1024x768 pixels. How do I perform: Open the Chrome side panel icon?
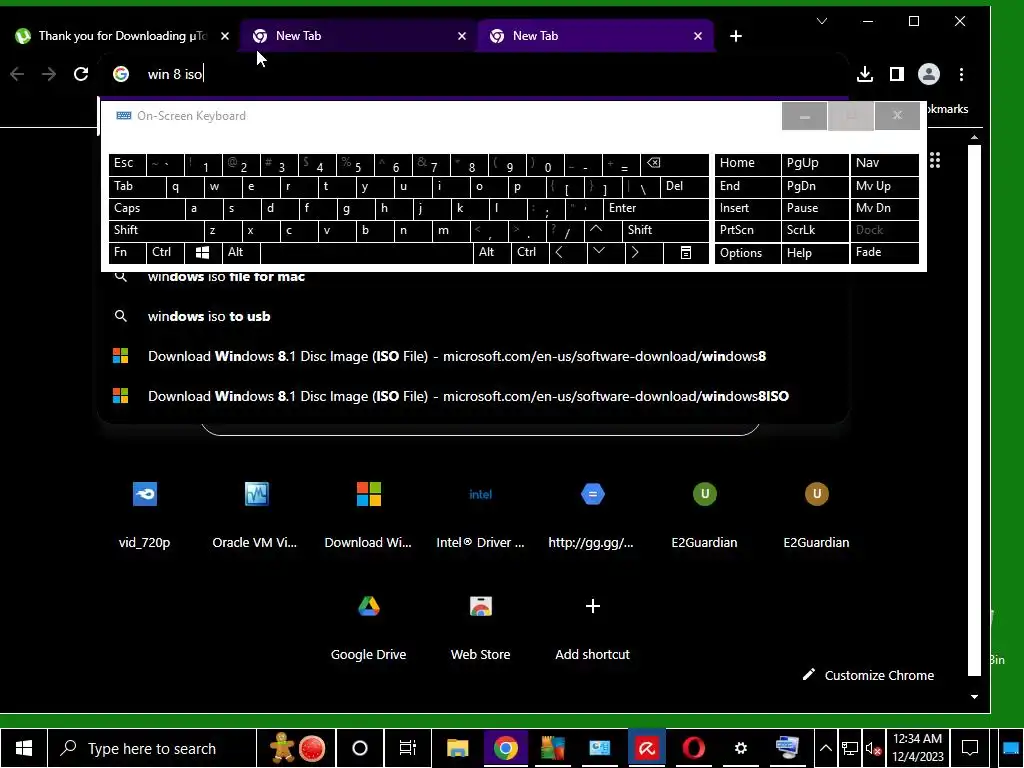pos(897,74)
